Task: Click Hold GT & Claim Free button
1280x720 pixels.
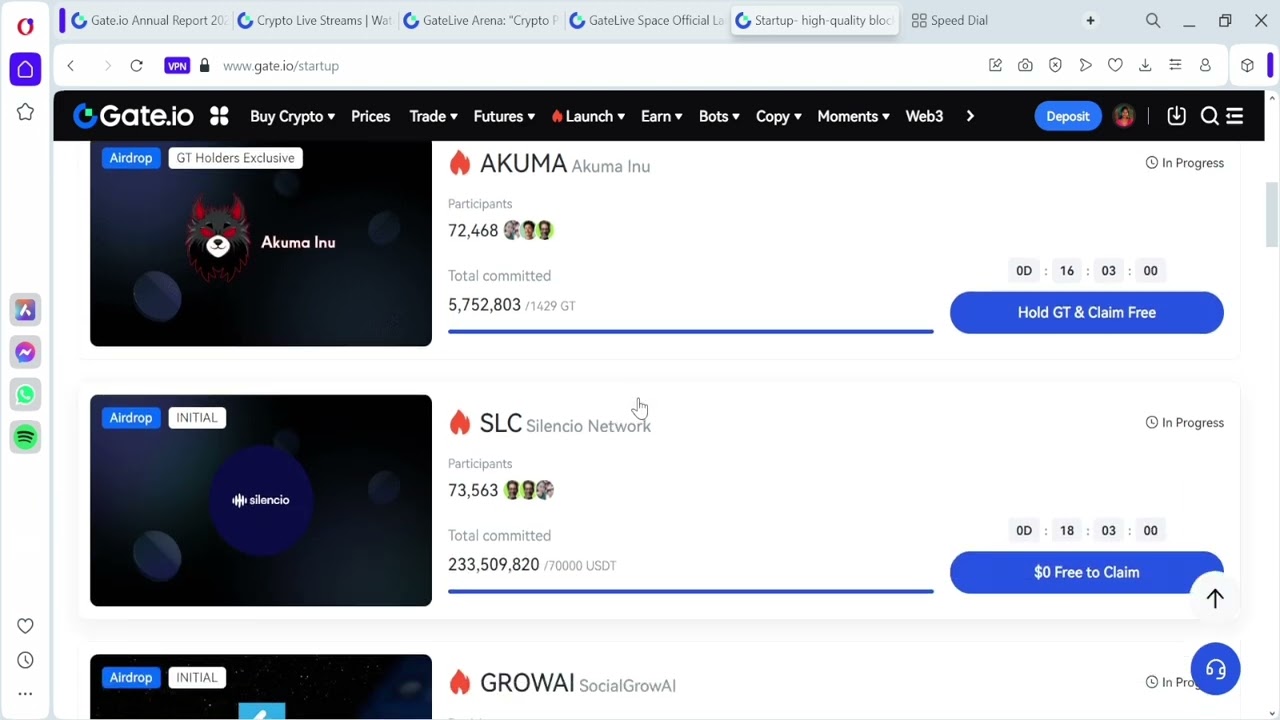Action: coord(1087,313)
